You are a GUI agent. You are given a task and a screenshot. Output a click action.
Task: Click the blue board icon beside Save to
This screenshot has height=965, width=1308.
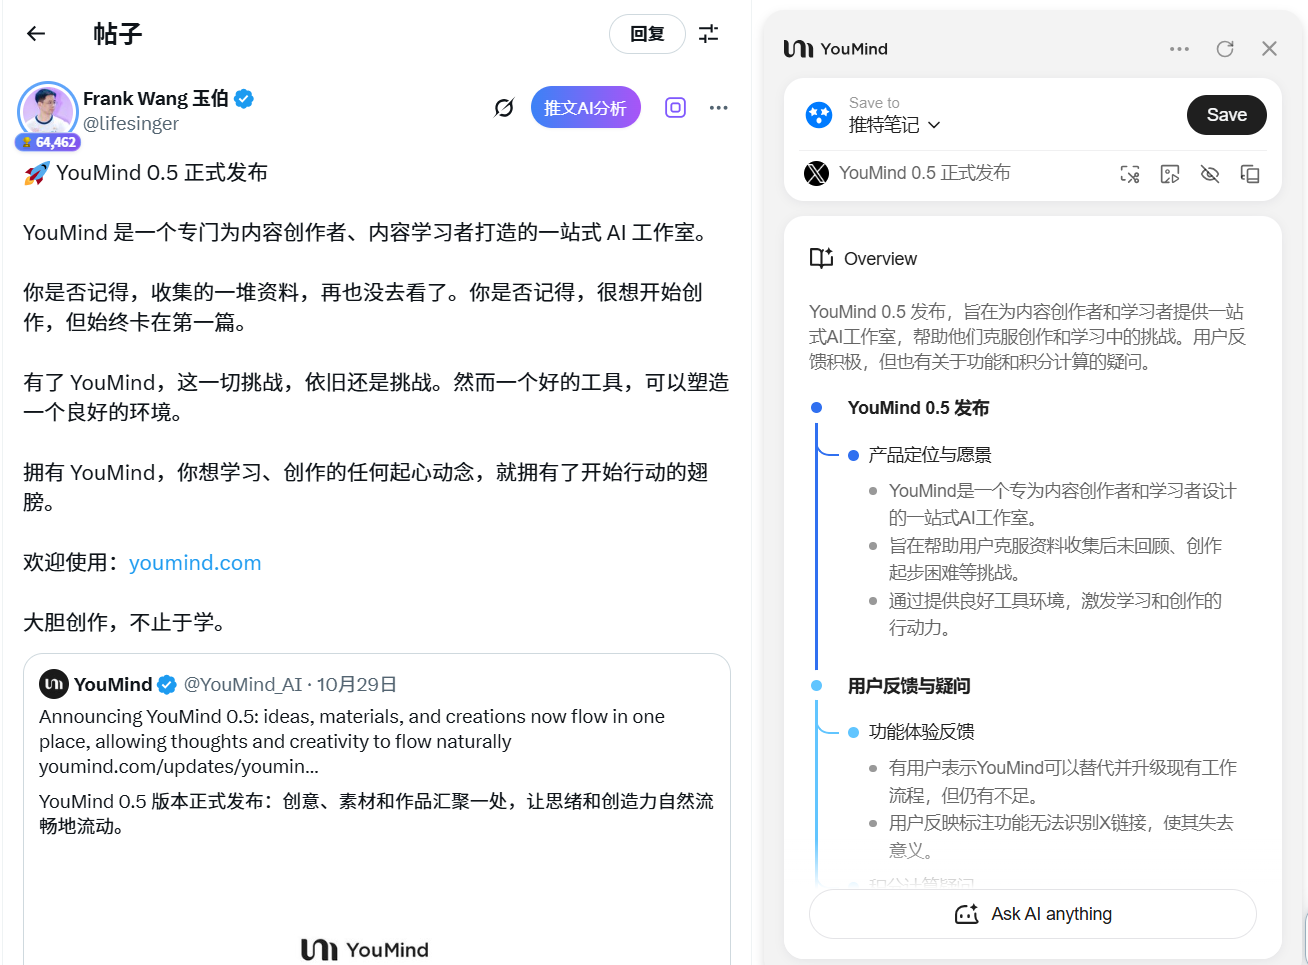point(819,115)
